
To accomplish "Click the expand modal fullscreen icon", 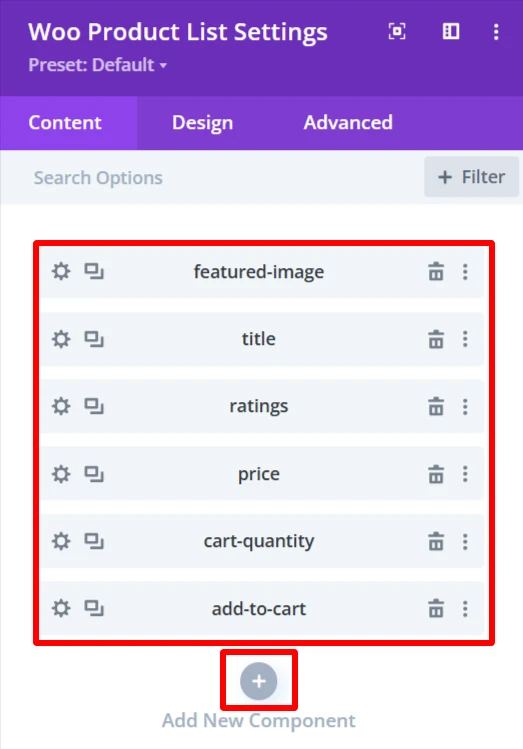I will click(397, 32).
